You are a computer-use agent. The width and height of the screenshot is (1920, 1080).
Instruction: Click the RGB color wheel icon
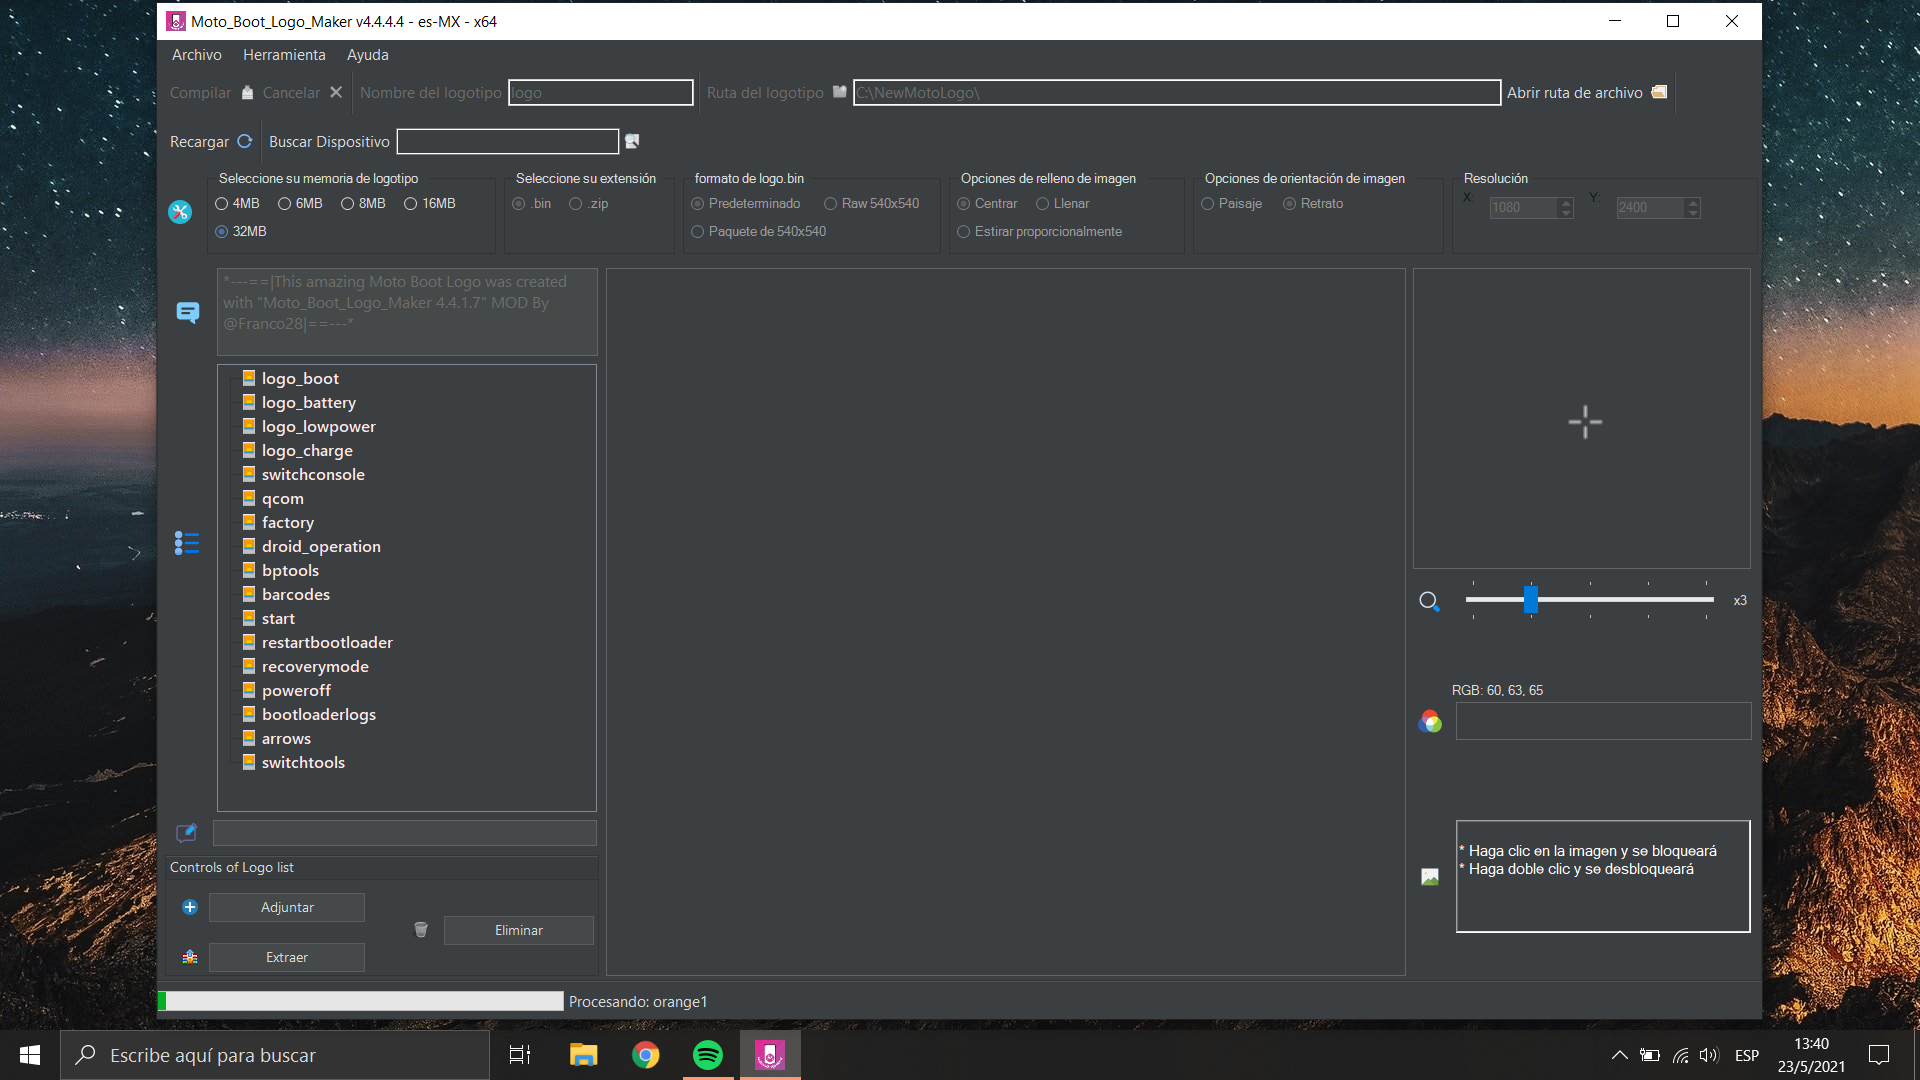coord(1430,721)
